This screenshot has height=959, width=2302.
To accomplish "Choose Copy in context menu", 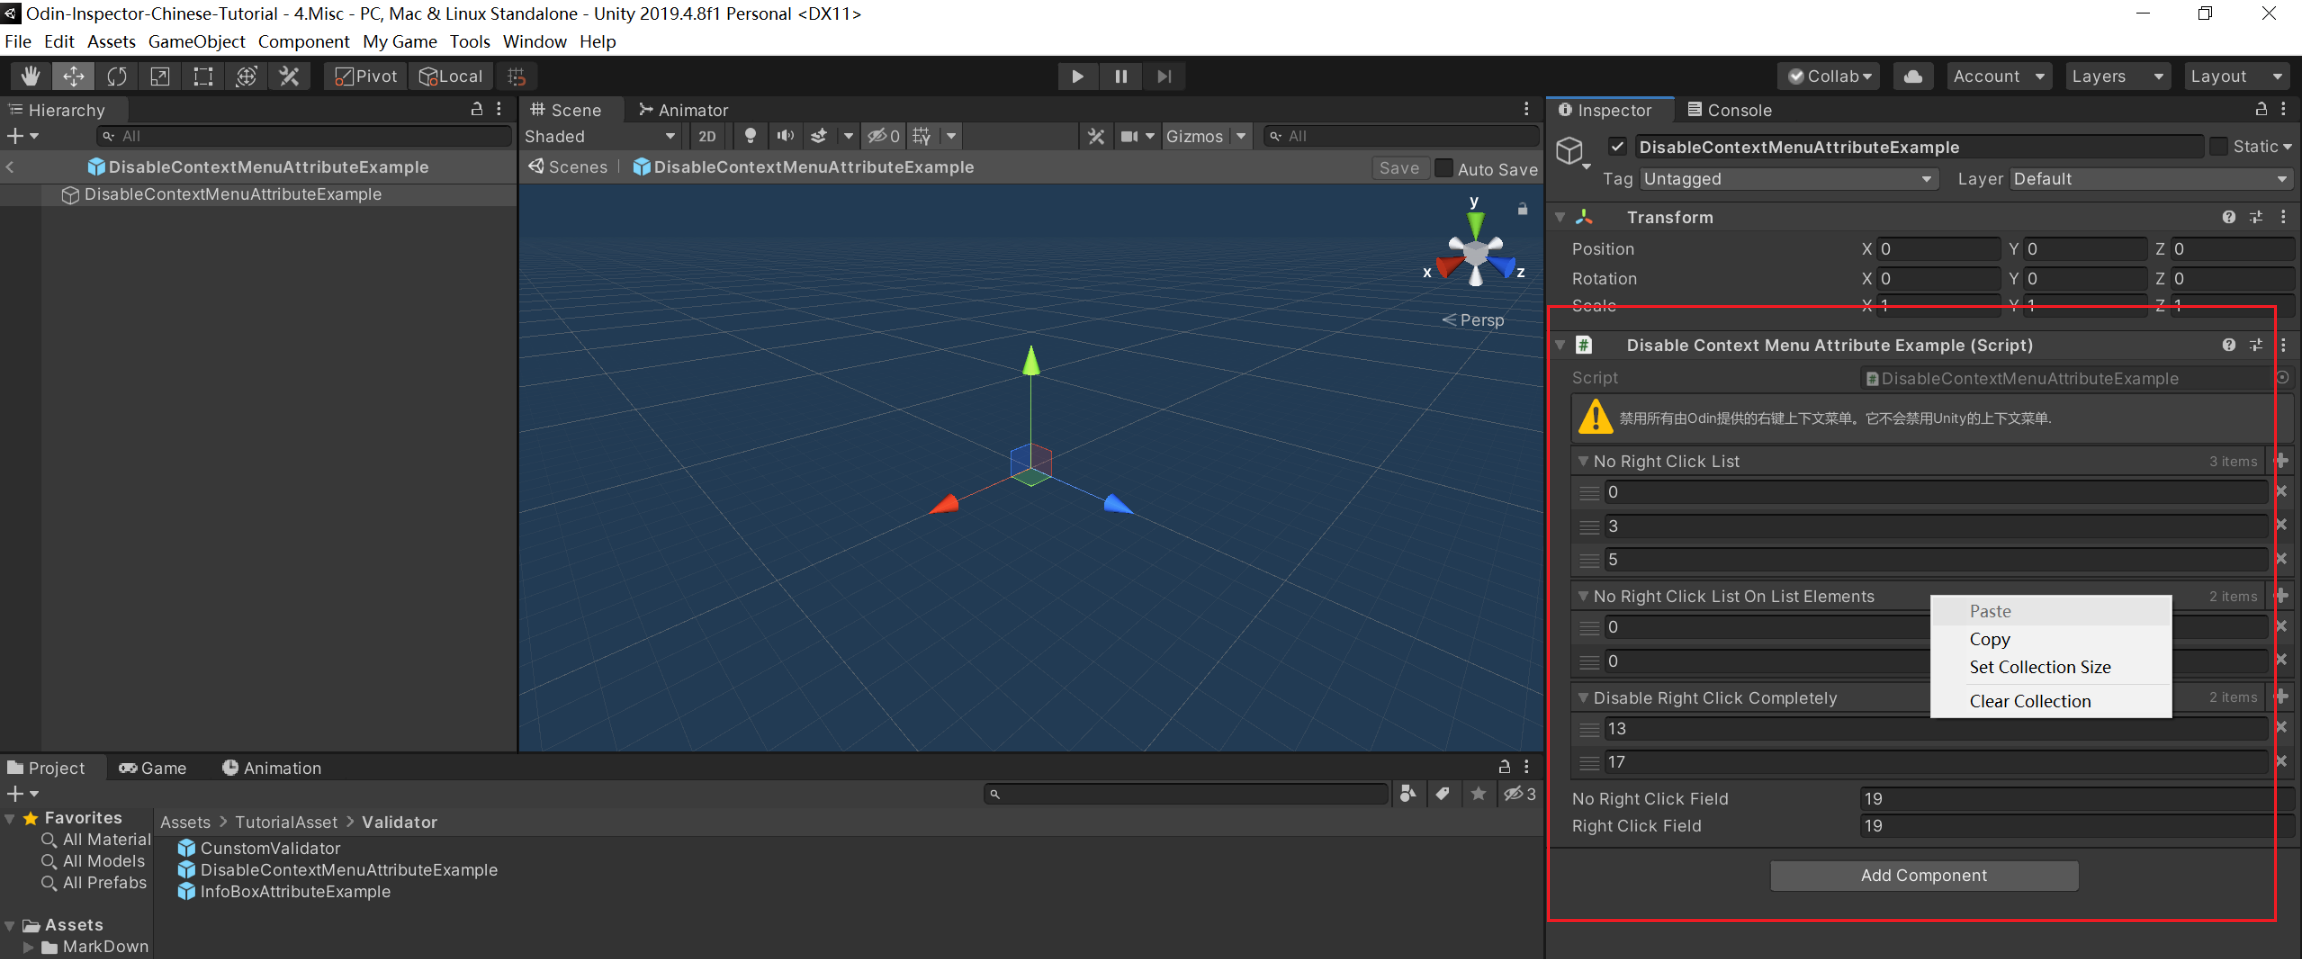I will 2050,639.
